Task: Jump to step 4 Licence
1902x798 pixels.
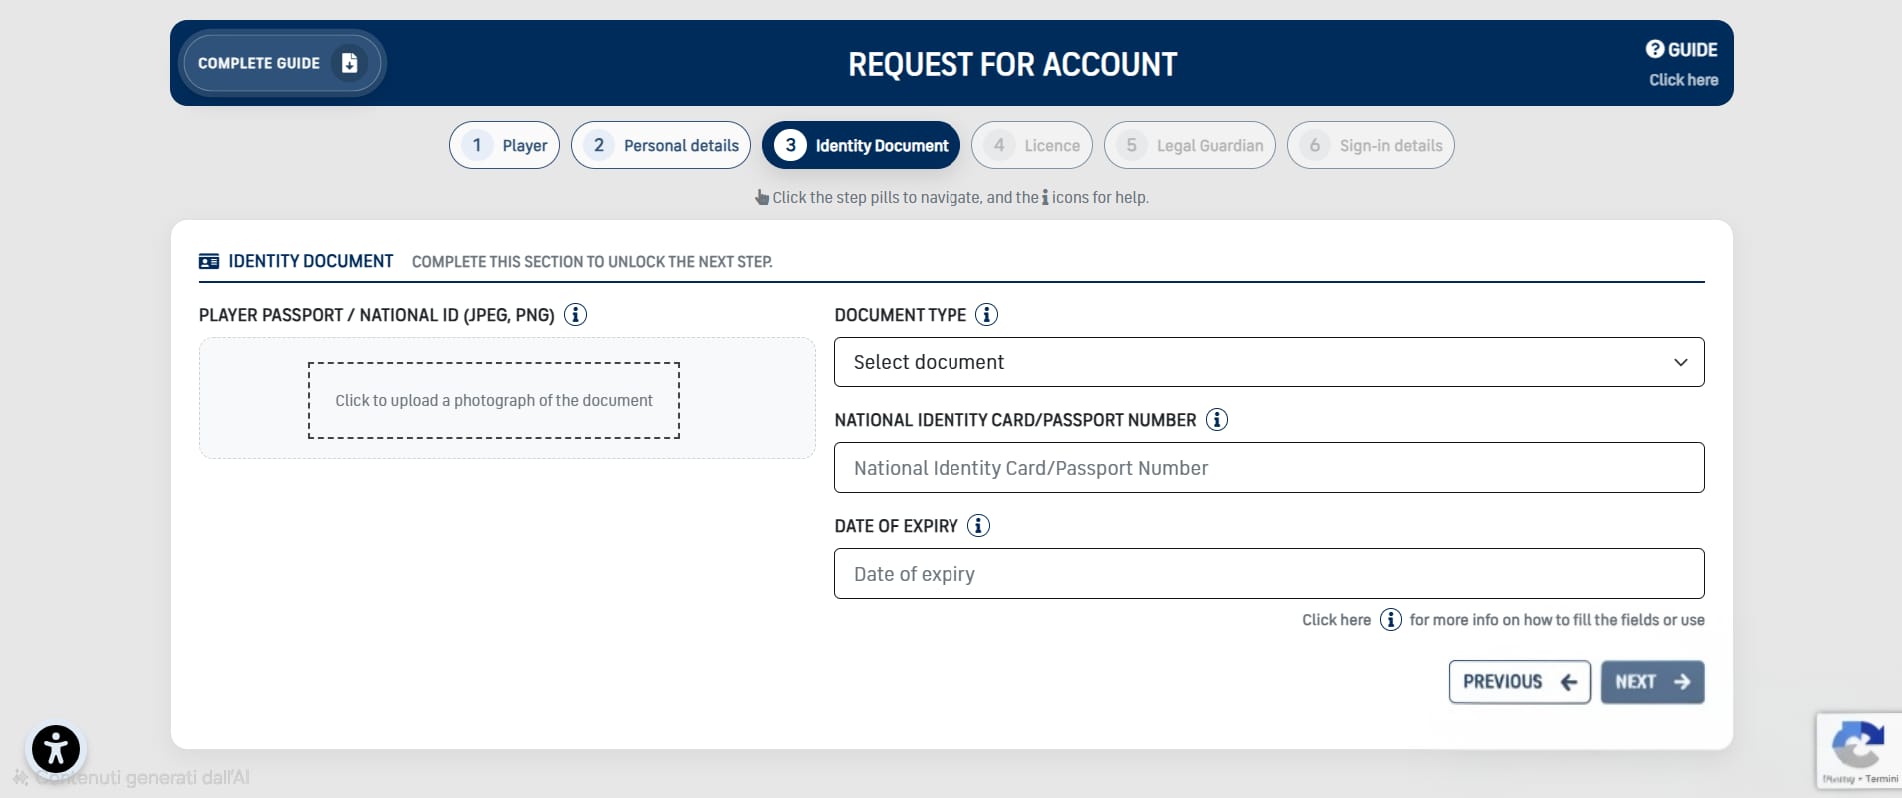Action: [1031, 146]
